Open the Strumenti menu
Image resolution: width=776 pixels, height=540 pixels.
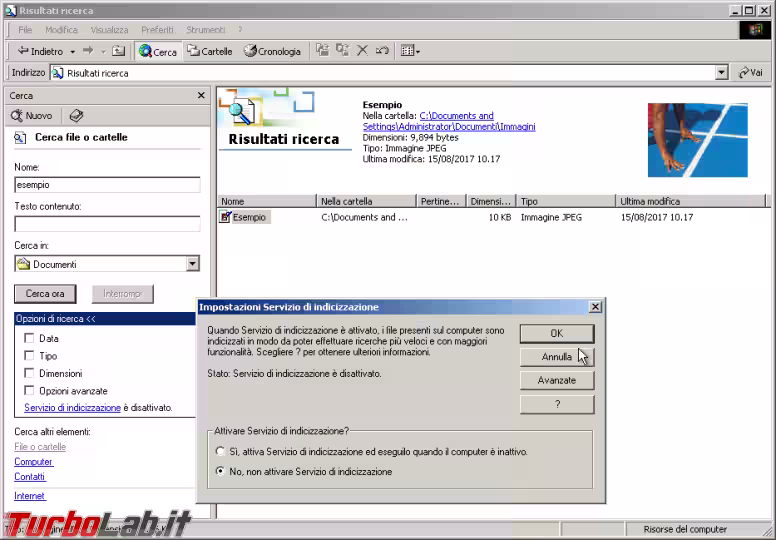[205, 30]
